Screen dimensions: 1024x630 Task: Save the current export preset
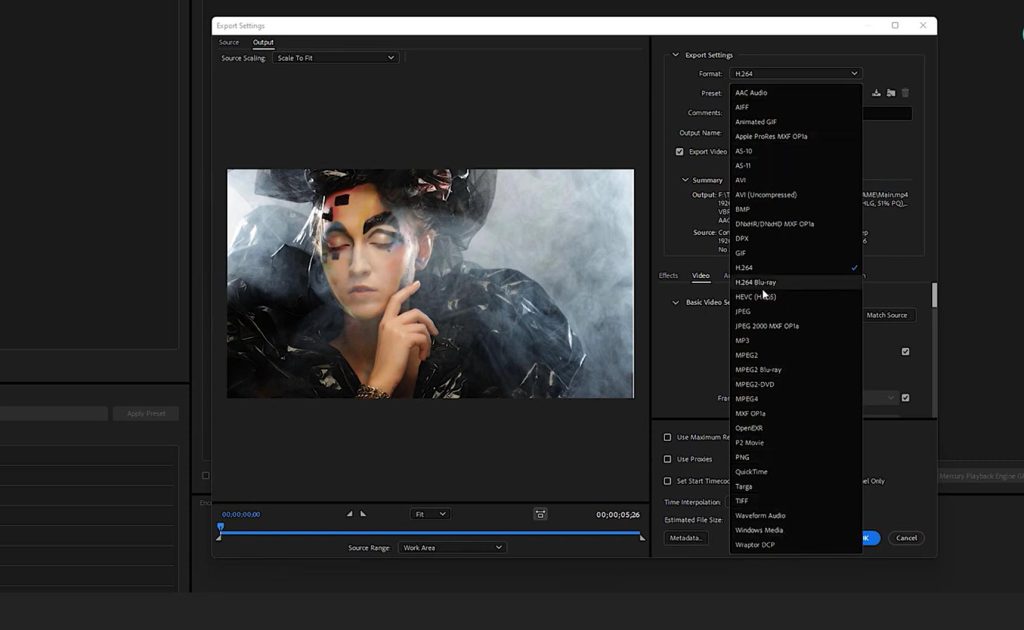(876, 93)
